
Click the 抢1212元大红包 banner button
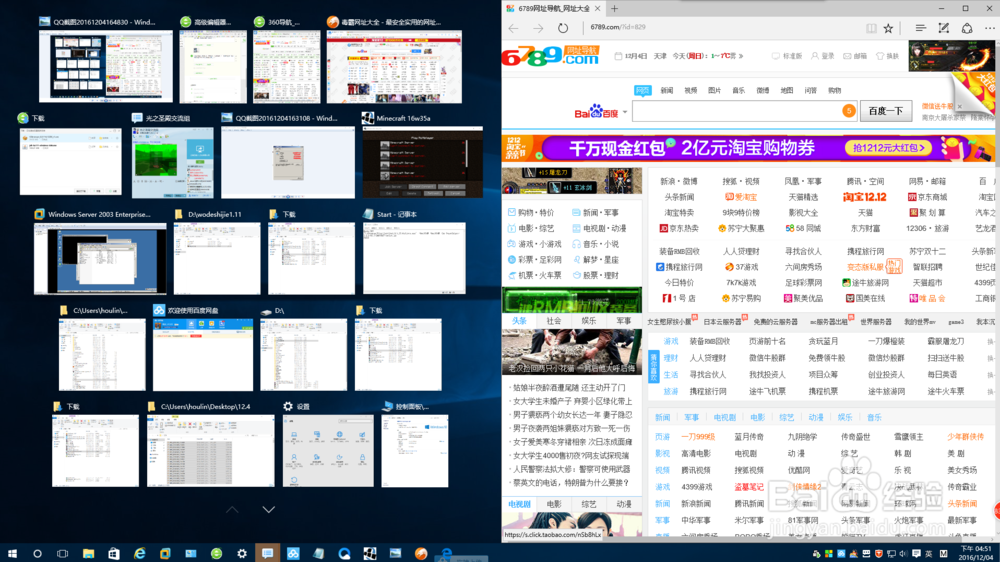[888, 148]
